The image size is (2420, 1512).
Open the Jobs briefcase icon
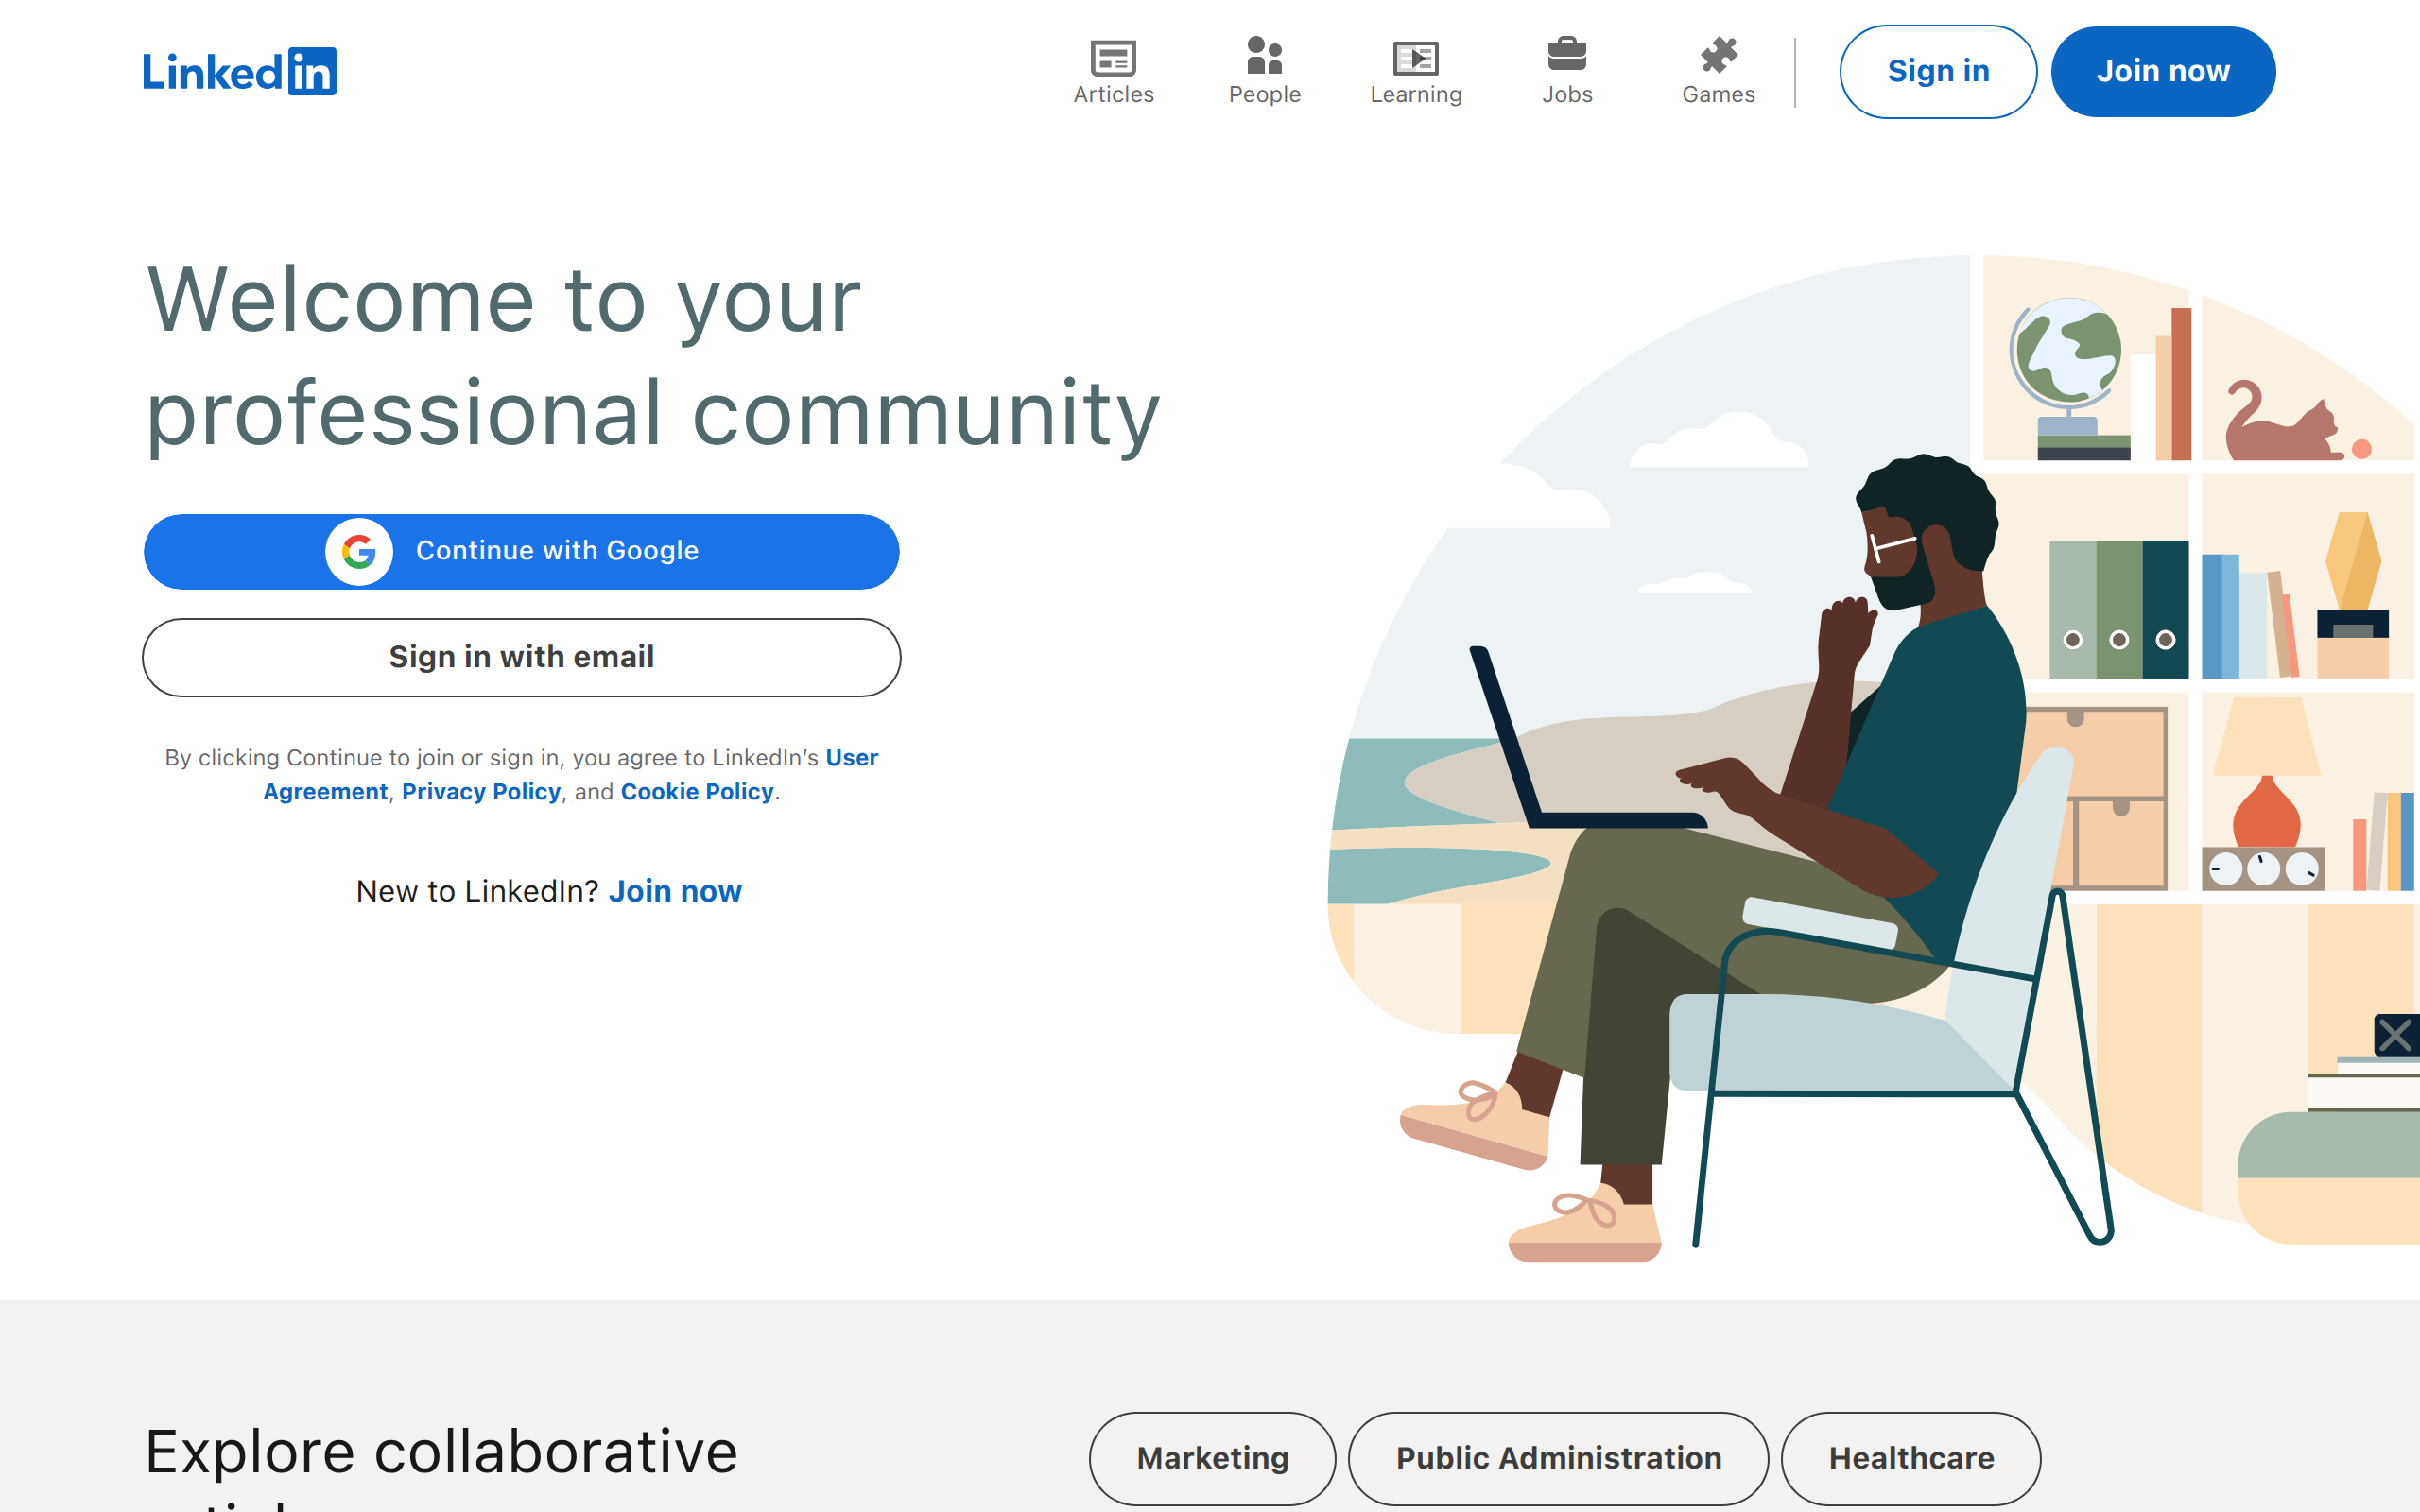tap(1566, 54)
